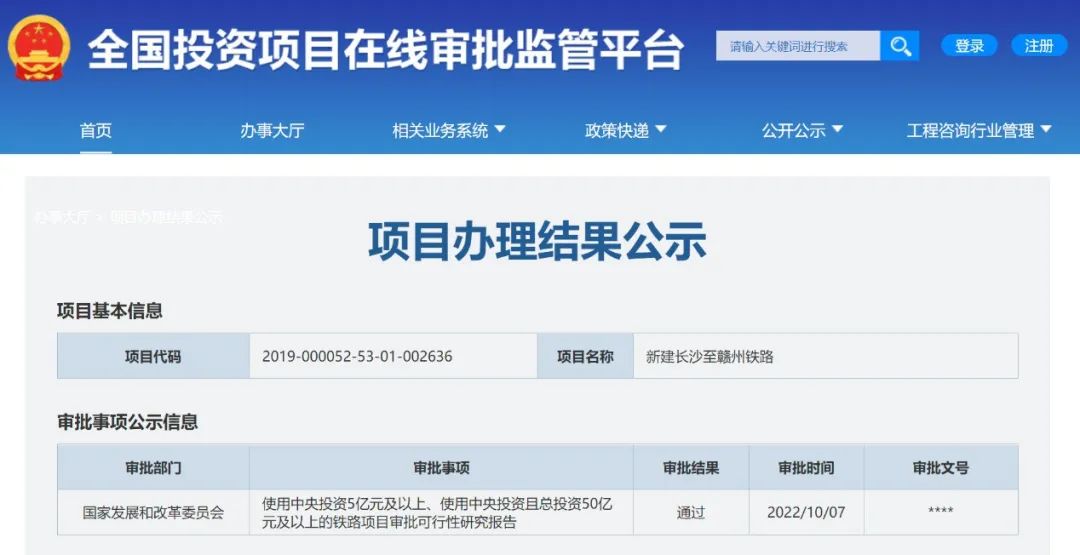This screenshot has height=555, width=1080.
Task: Select project code 2019-000052-53-01-002636 cell
Action: tap(393, 356)
